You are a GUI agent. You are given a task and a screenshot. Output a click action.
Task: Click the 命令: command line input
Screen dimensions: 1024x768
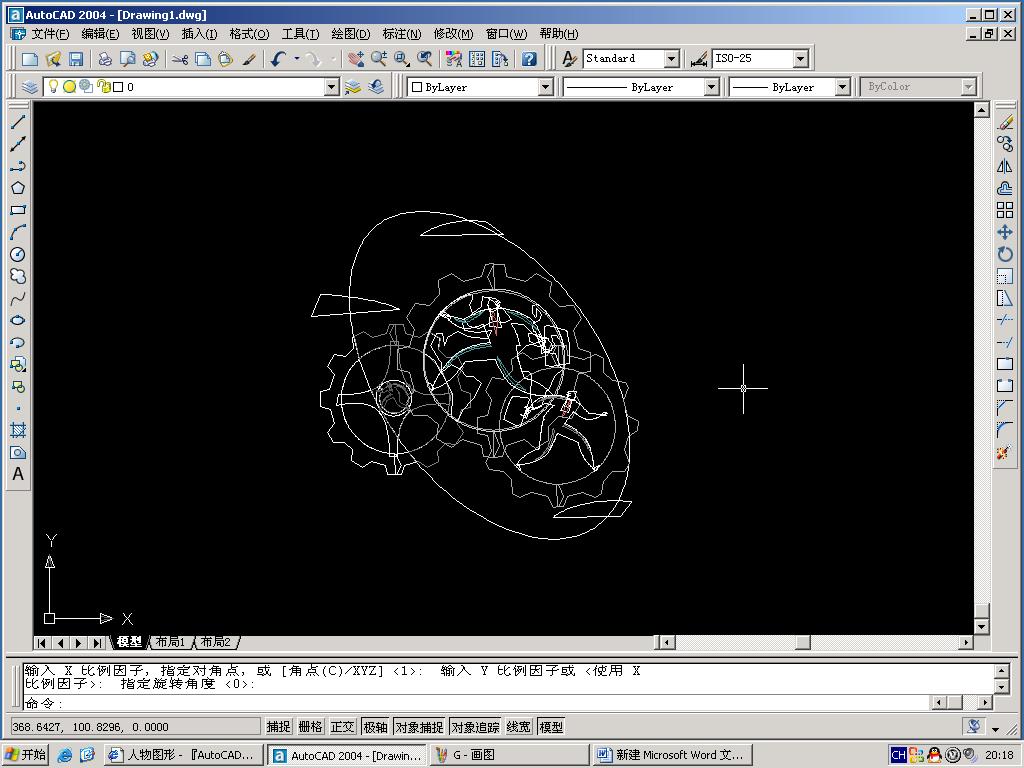pos(476,703)
